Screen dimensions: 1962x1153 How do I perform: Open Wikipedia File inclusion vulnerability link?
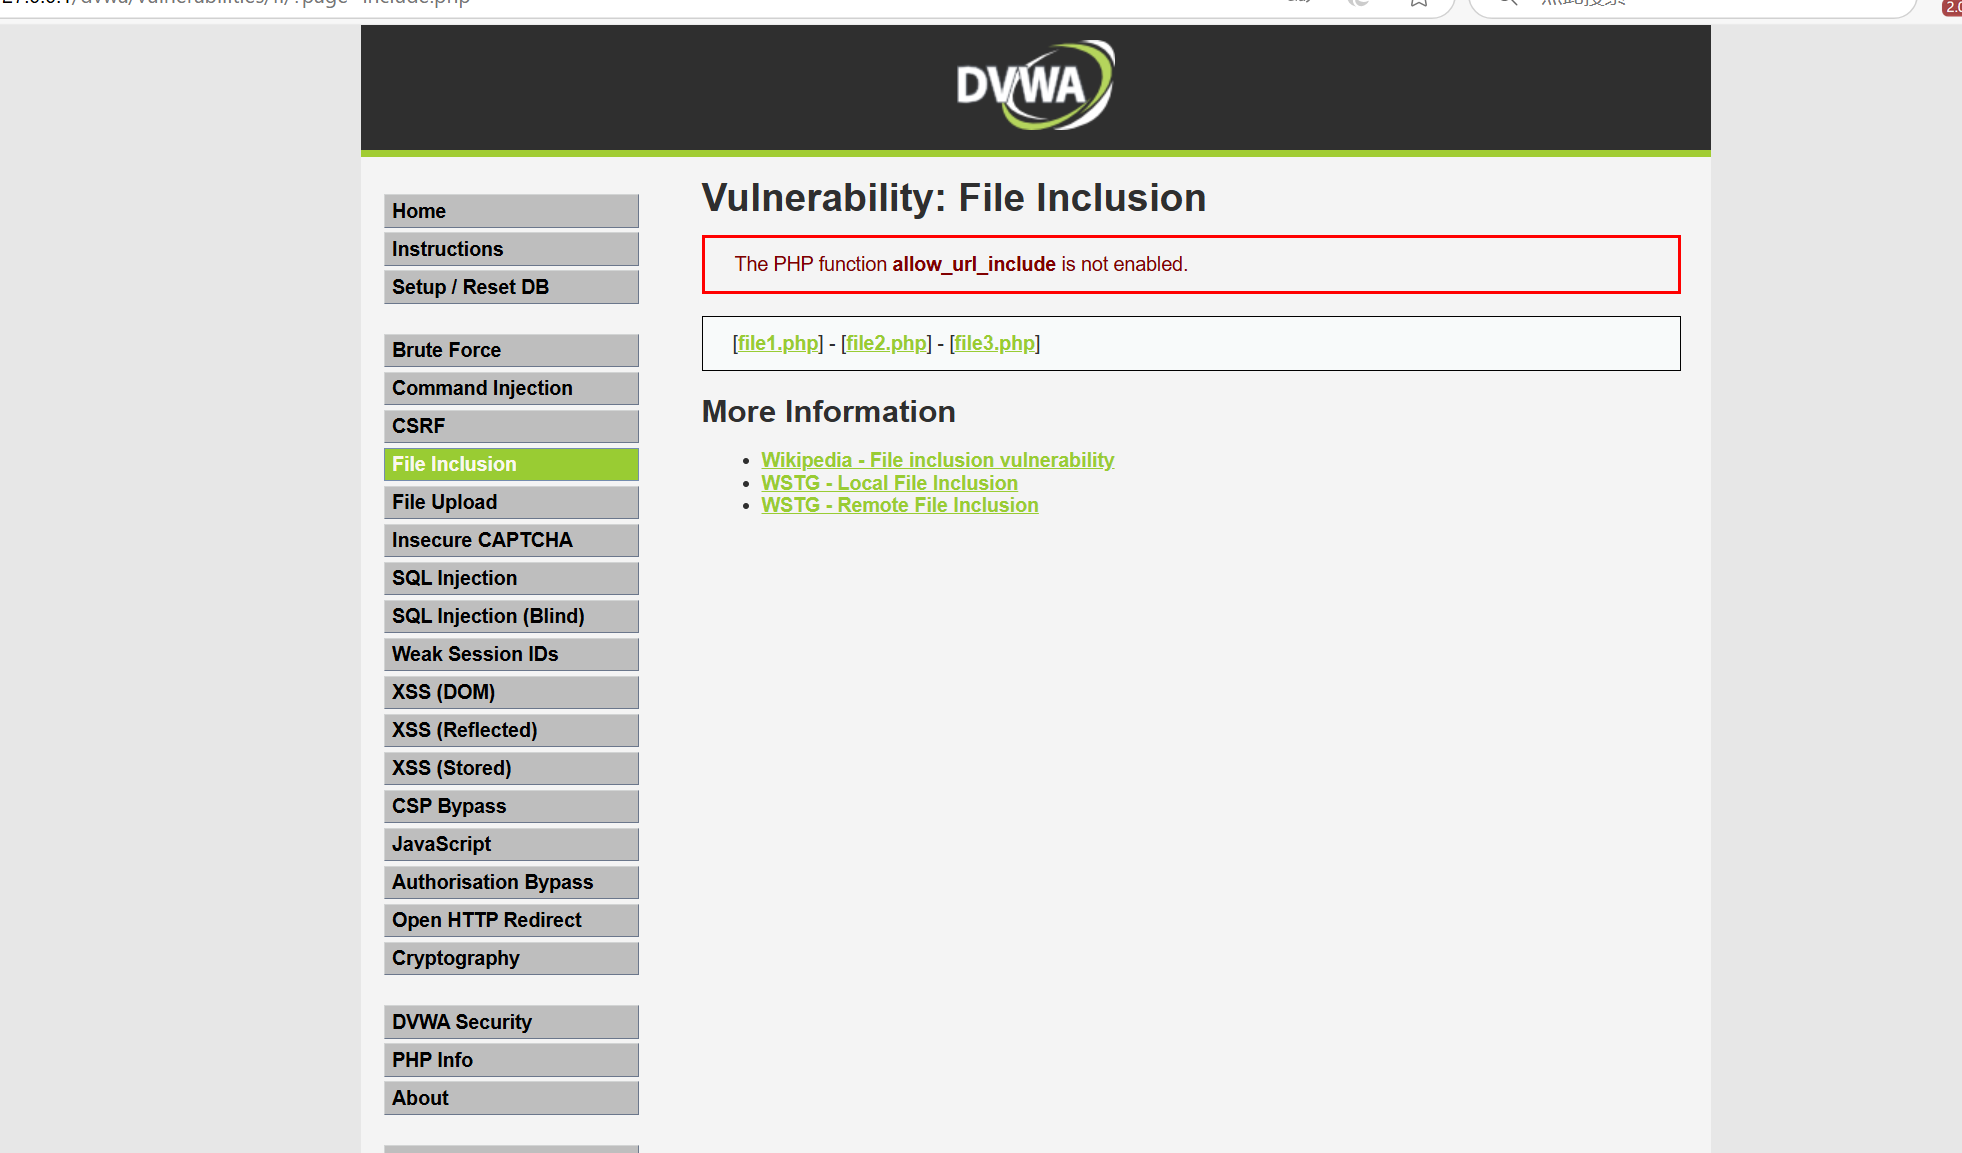[937, 460]
